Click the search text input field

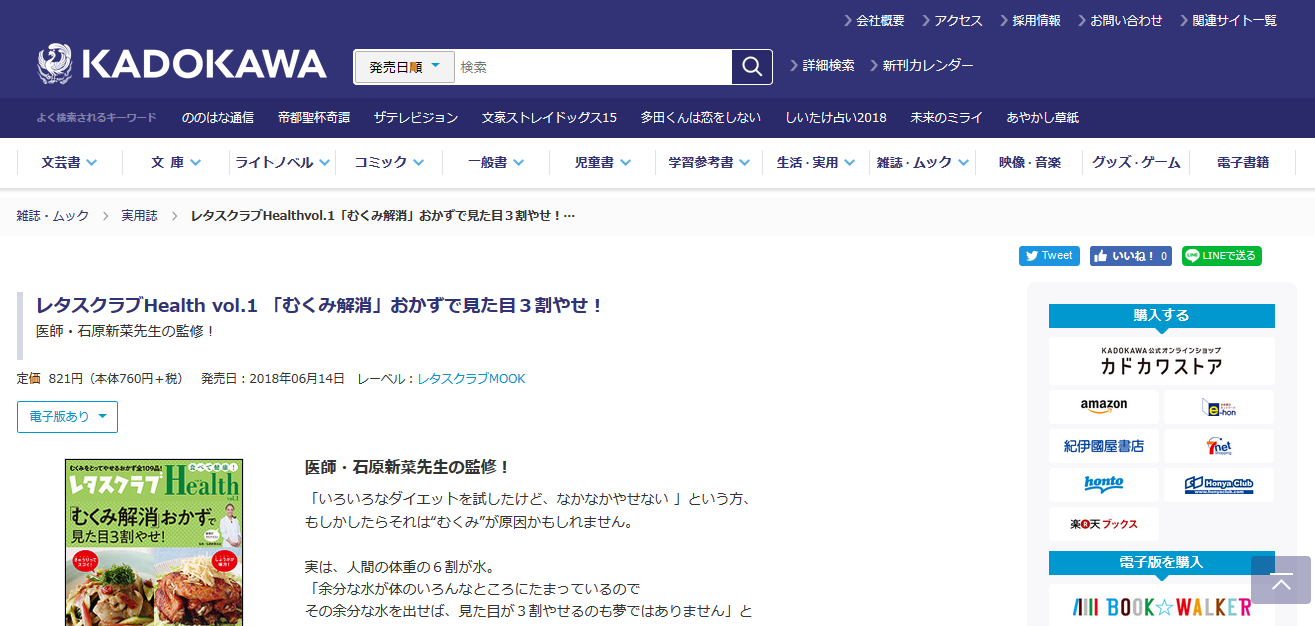(x=594, y=67)
